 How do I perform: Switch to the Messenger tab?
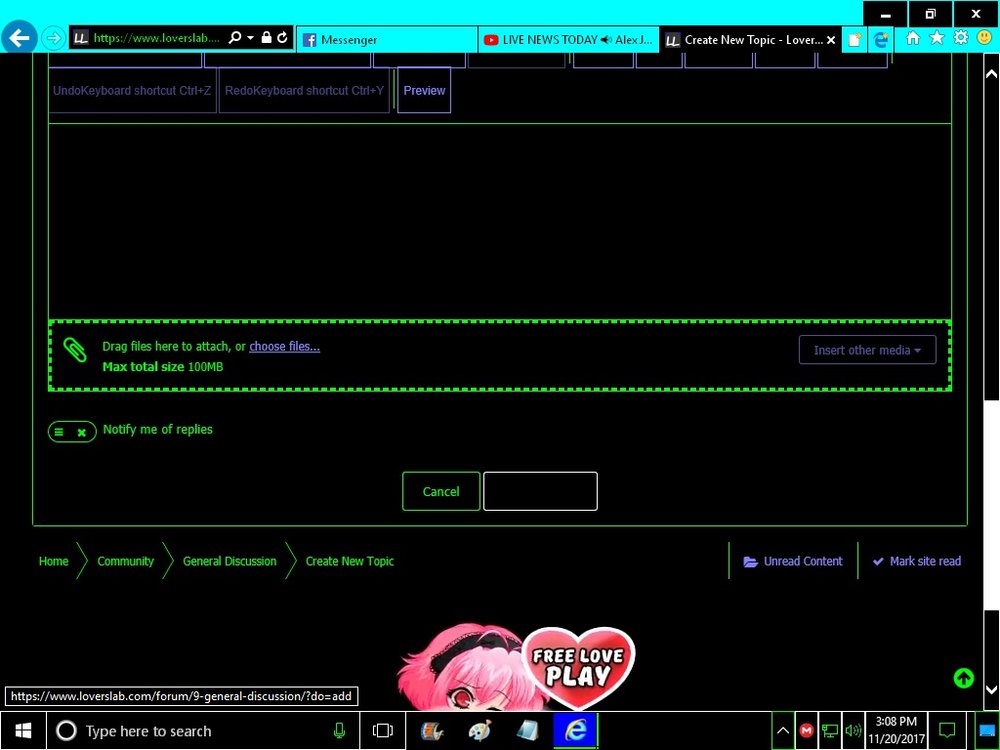[387, 40]
